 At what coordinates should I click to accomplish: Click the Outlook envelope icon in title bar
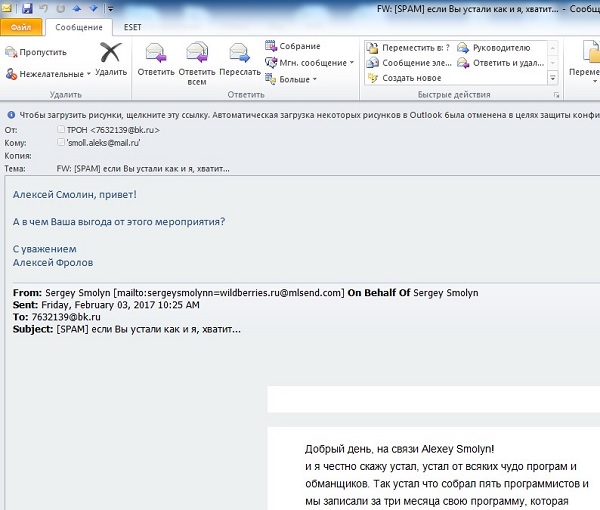7,8
